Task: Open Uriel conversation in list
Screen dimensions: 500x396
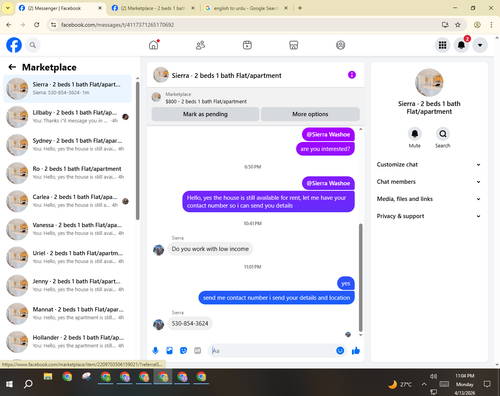Action: (68, 257)
